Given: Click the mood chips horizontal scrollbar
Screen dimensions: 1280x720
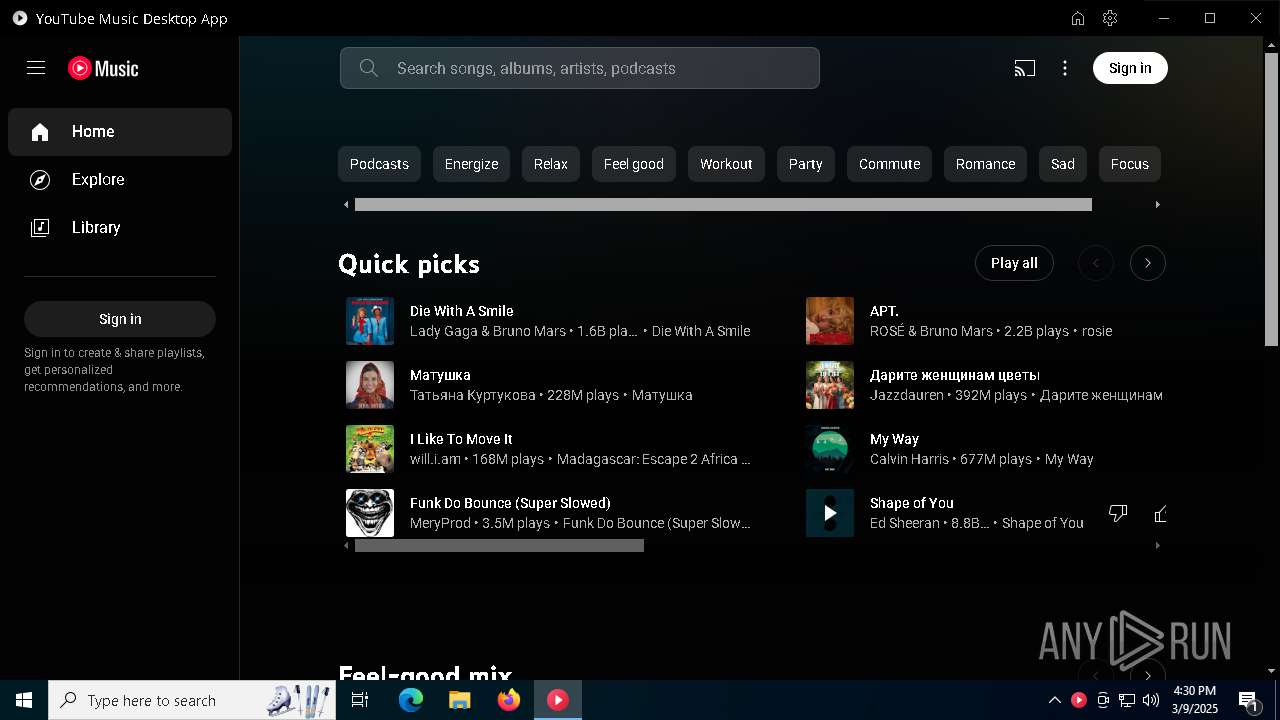Looking at the screenshot, I should 723,205.
